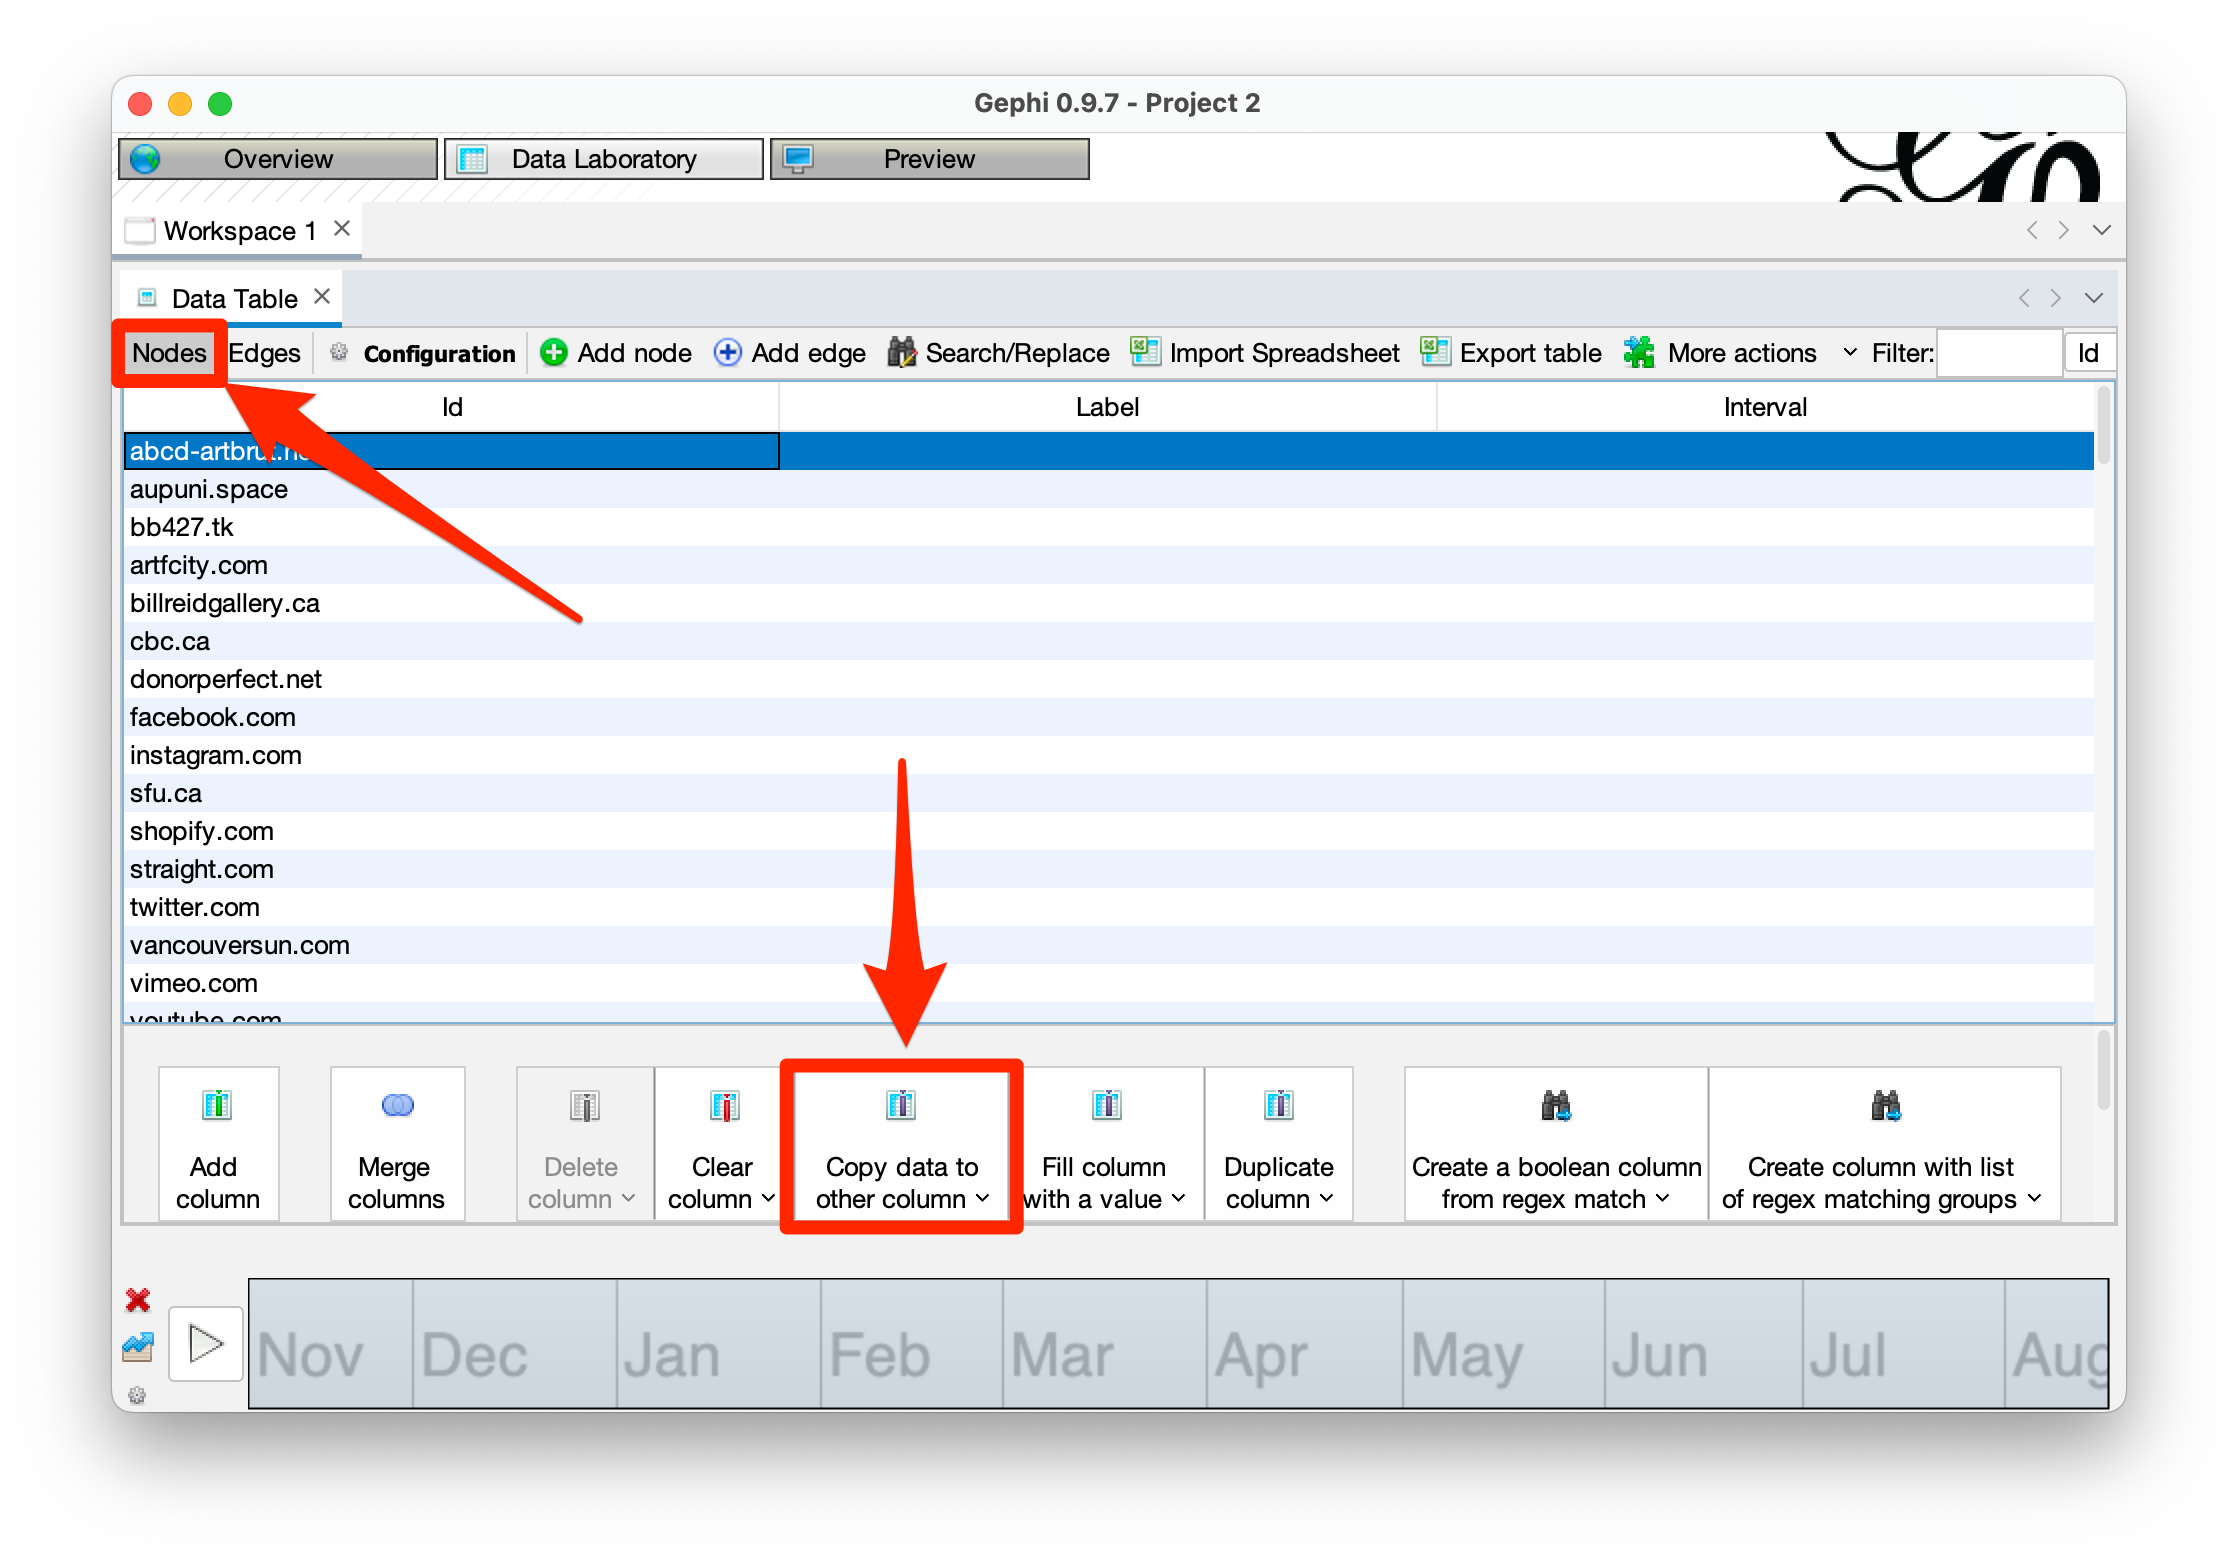
Task: Click the May marker on the timeline
Action: (1466, 1358)
